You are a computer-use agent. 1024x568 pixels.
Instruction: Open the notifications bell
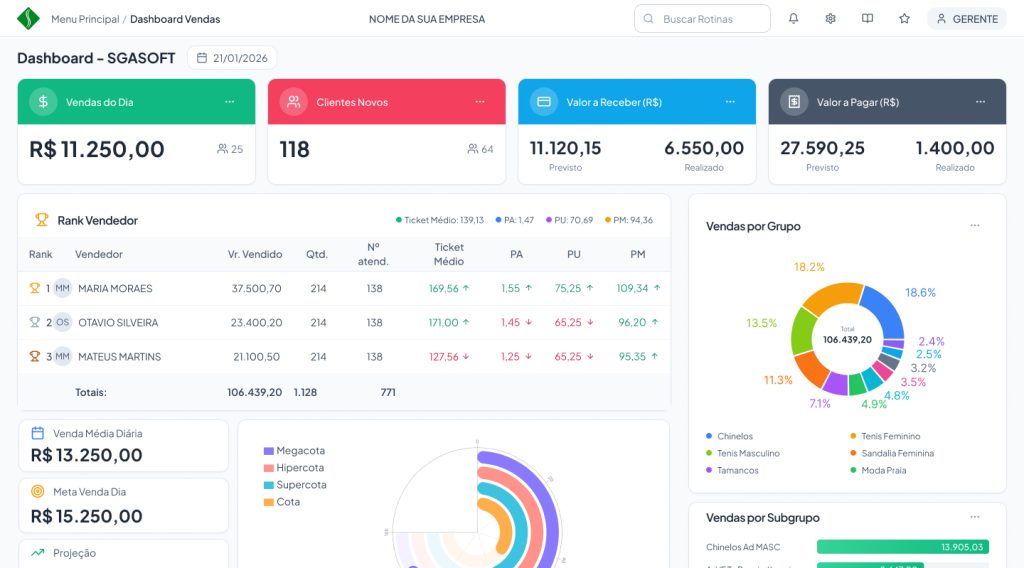pos(793,19)
